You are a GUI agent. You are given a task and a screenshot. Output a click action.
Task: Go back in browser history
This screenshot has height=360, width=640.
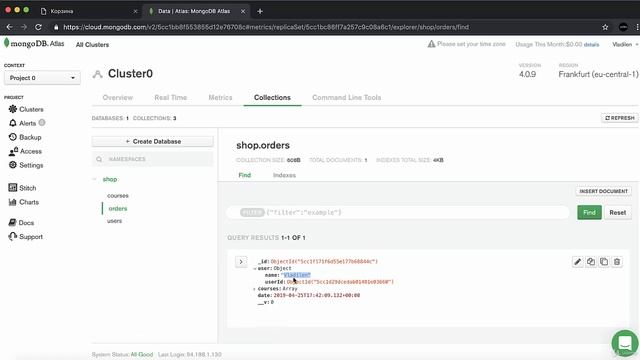tap(9, 27)
